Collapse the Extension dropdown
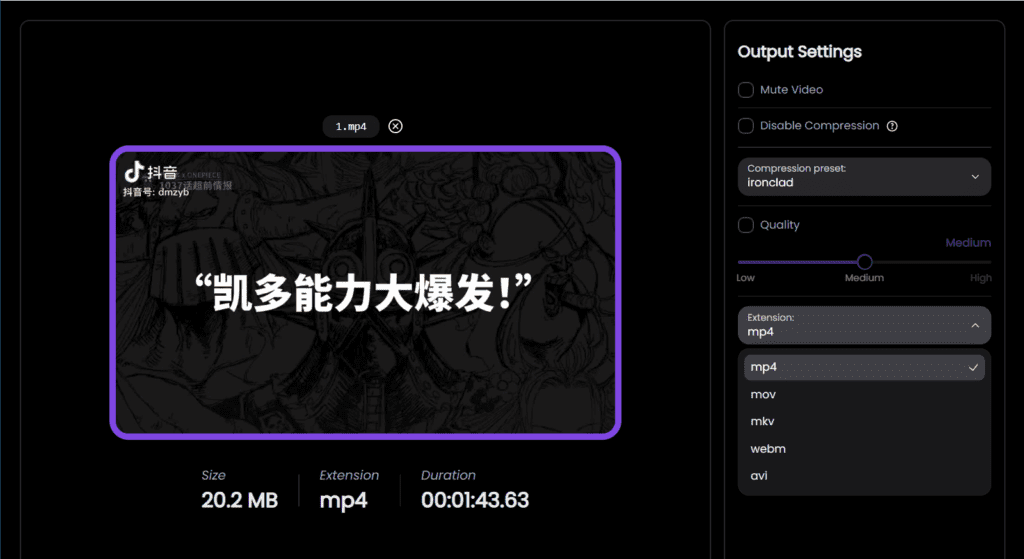 coord(864,325)
